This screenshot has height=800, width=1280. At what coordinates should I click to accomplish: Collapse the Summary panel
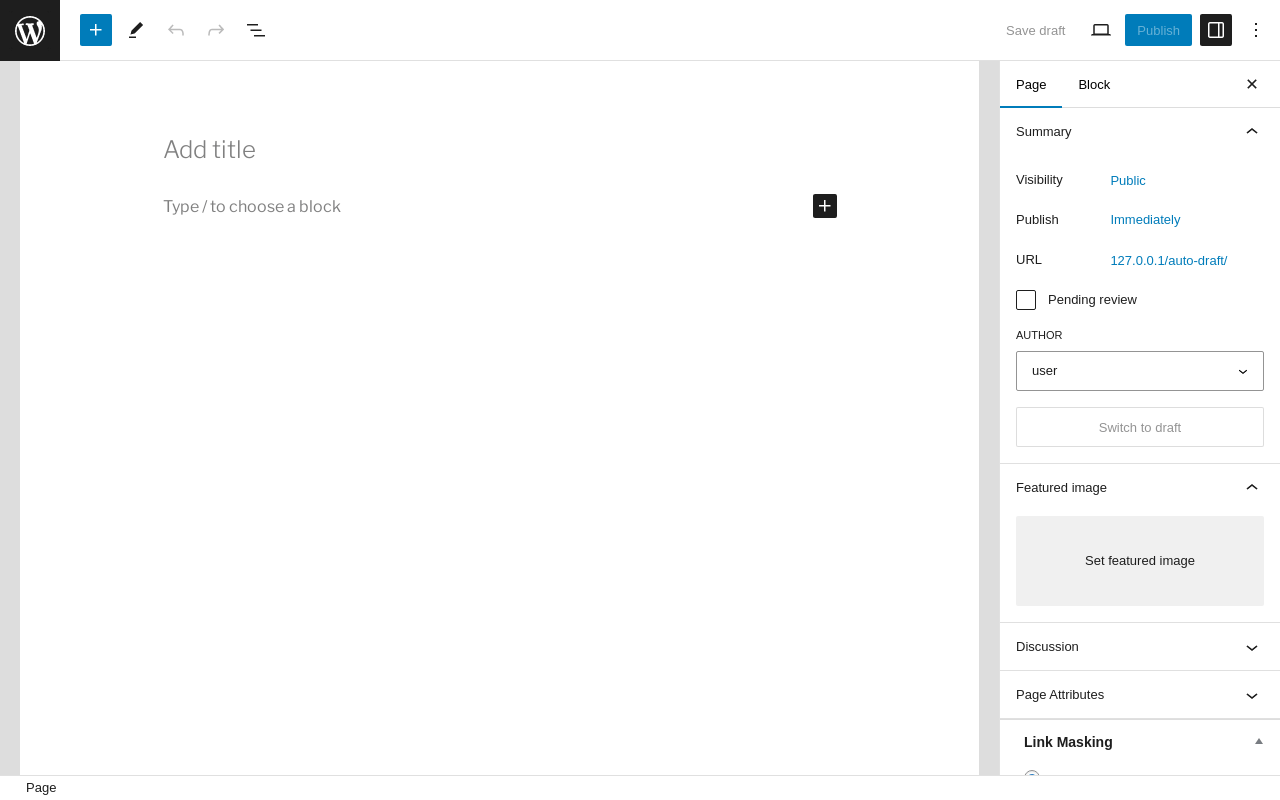1140,132
